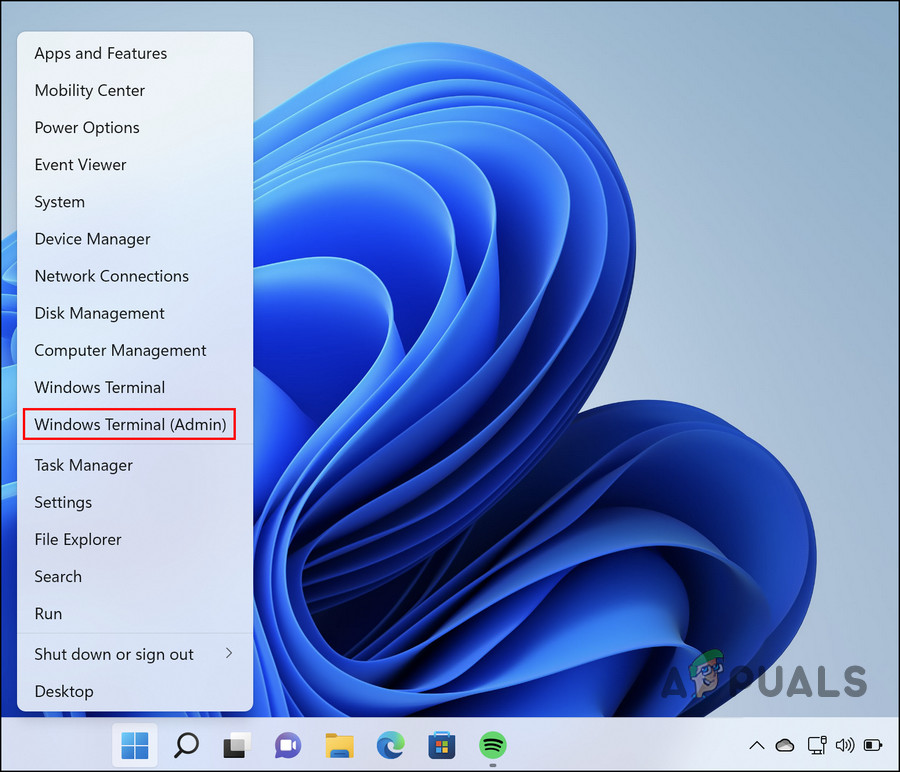Open the Microsoft Store

[x=441, y=745]
